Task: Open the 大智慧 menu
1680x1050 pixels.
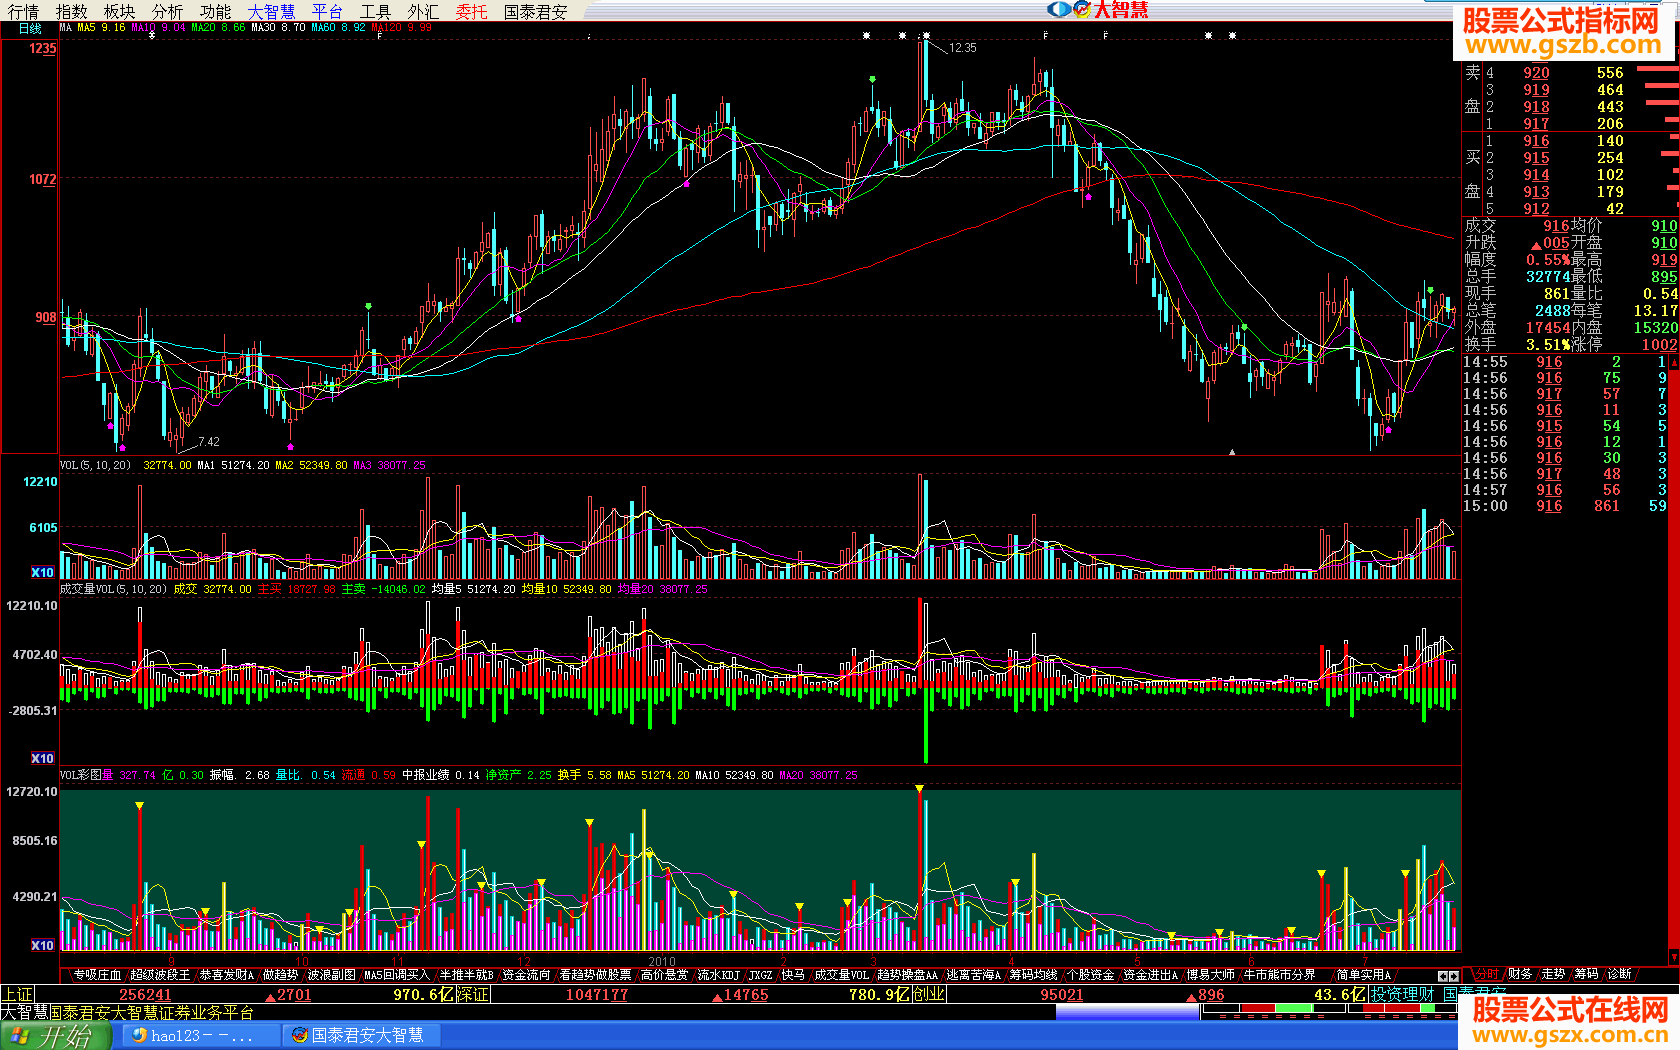Action: (x=272, y=11)
